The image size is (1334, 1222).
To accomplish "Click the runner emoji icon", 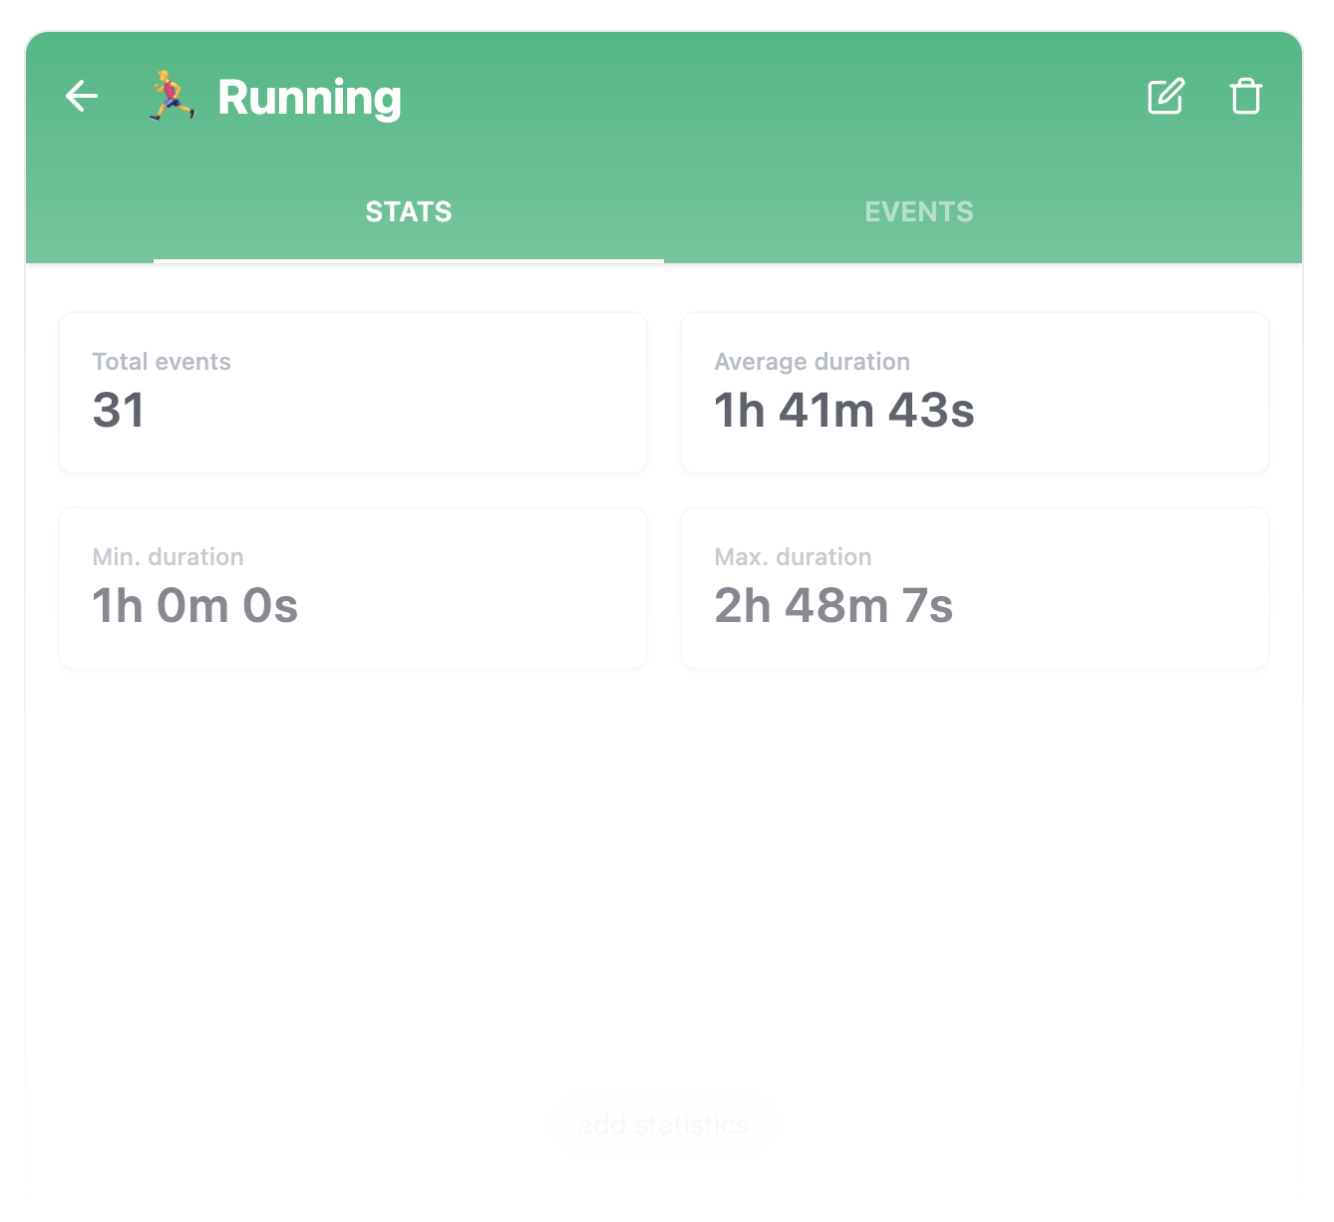I will (x=172, y=96).
